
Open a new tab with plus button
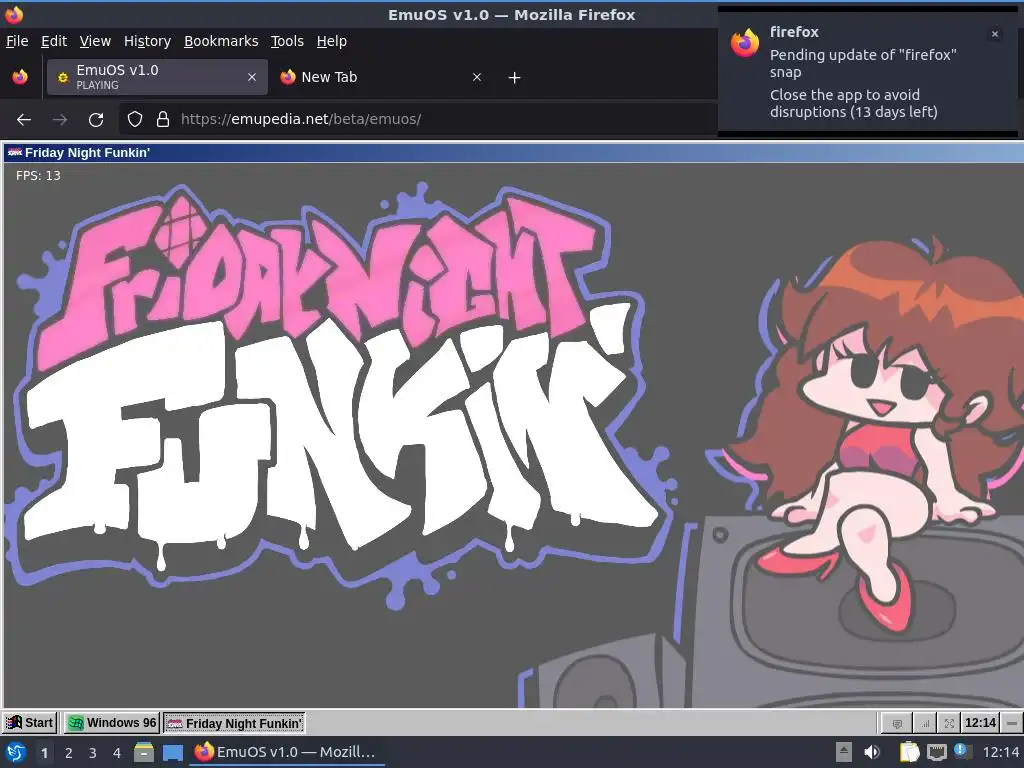tap(515, 78)
